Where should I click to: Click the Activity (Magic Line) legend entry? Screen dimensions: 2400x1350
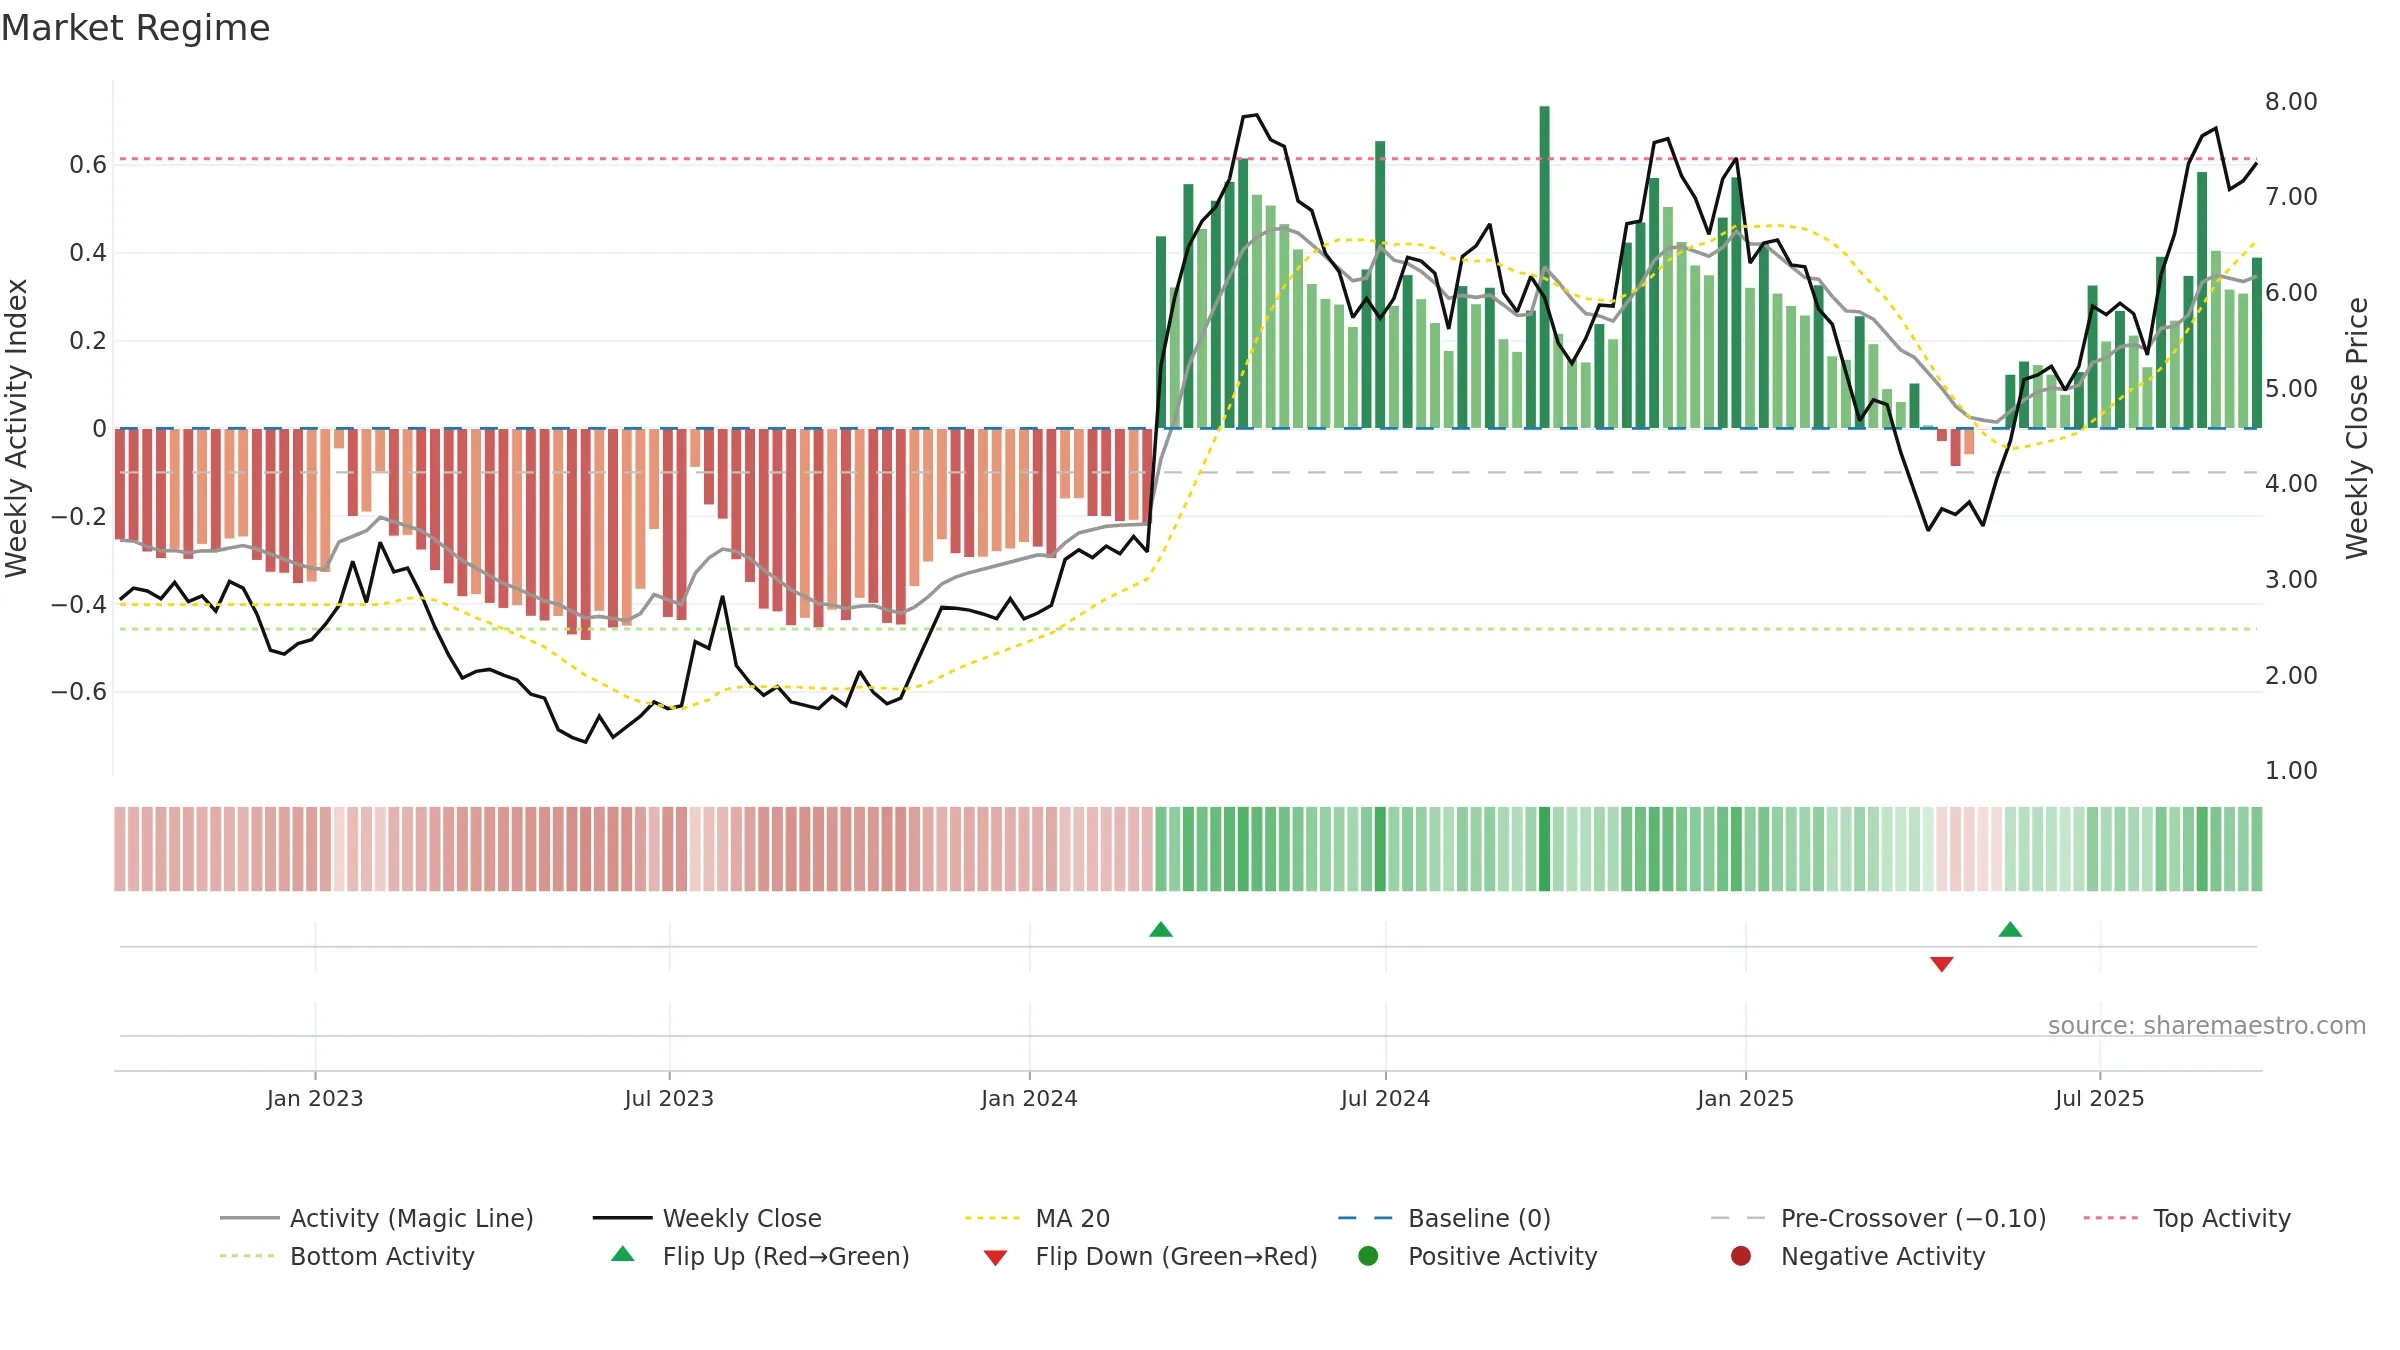(x=377, y=1218)
